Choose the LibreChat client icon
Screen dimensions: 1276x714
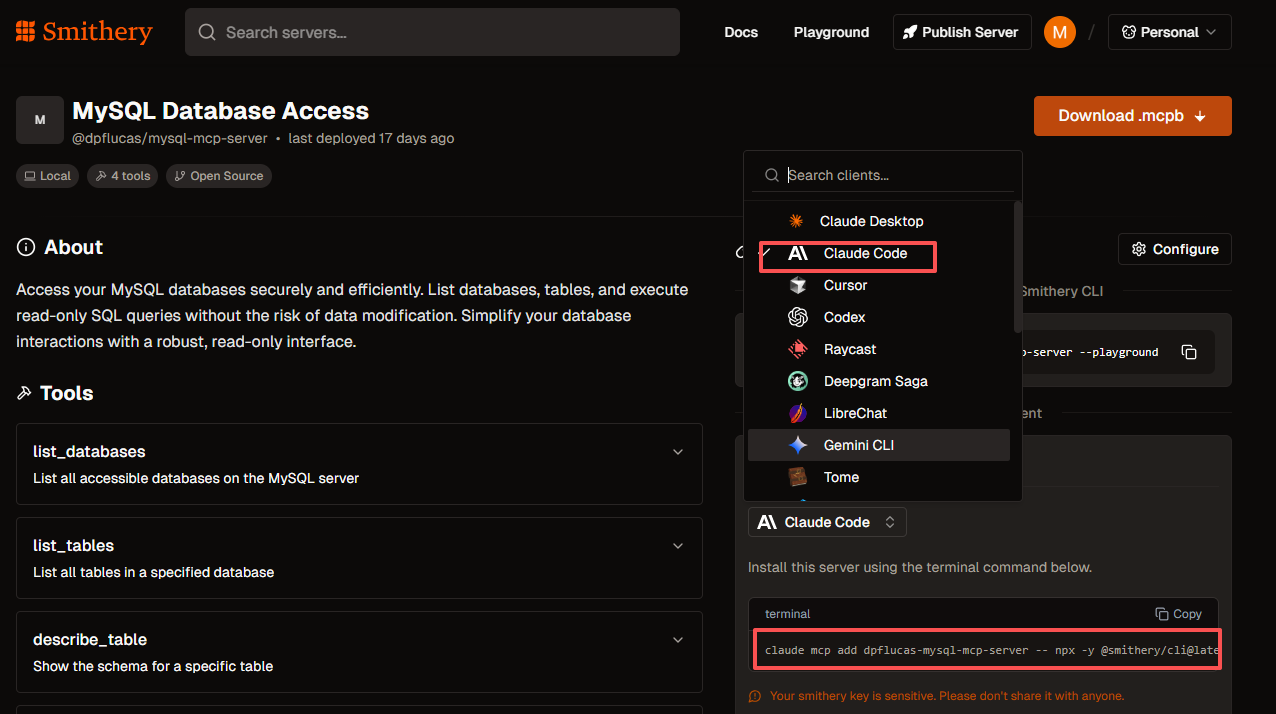[797, 413]
